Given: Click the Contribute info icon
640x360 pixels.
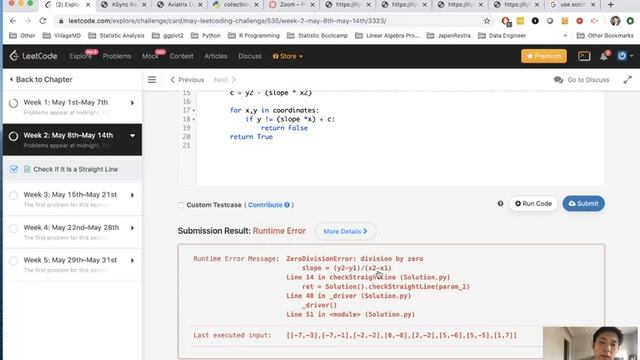Looking at the screenshot, I should pos(287,205).
